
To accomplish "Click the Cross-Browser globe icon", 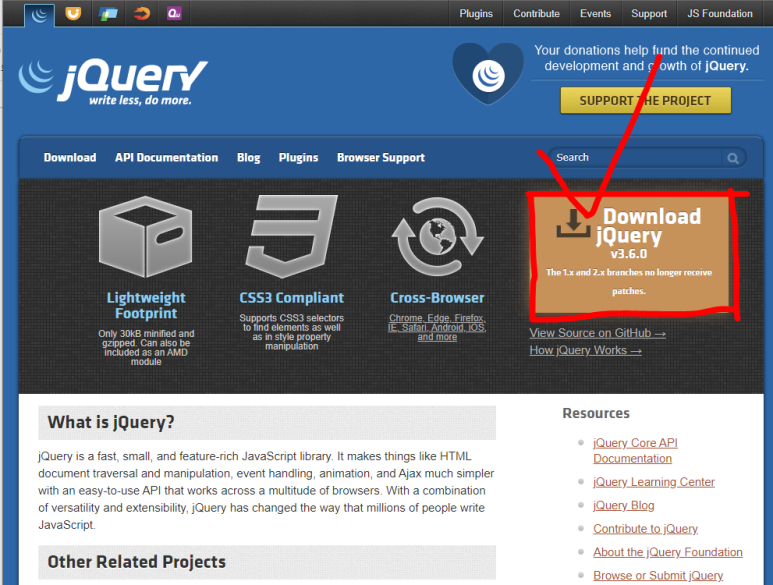I will point(437,237).
